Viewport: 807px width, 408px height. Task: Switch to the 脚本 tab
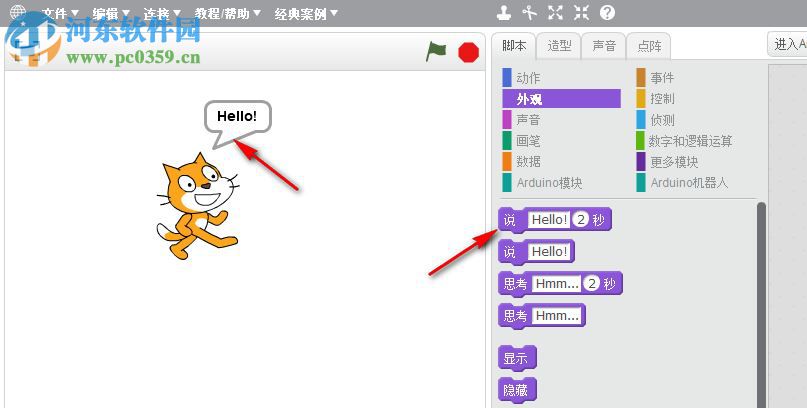tap(514, 46)
